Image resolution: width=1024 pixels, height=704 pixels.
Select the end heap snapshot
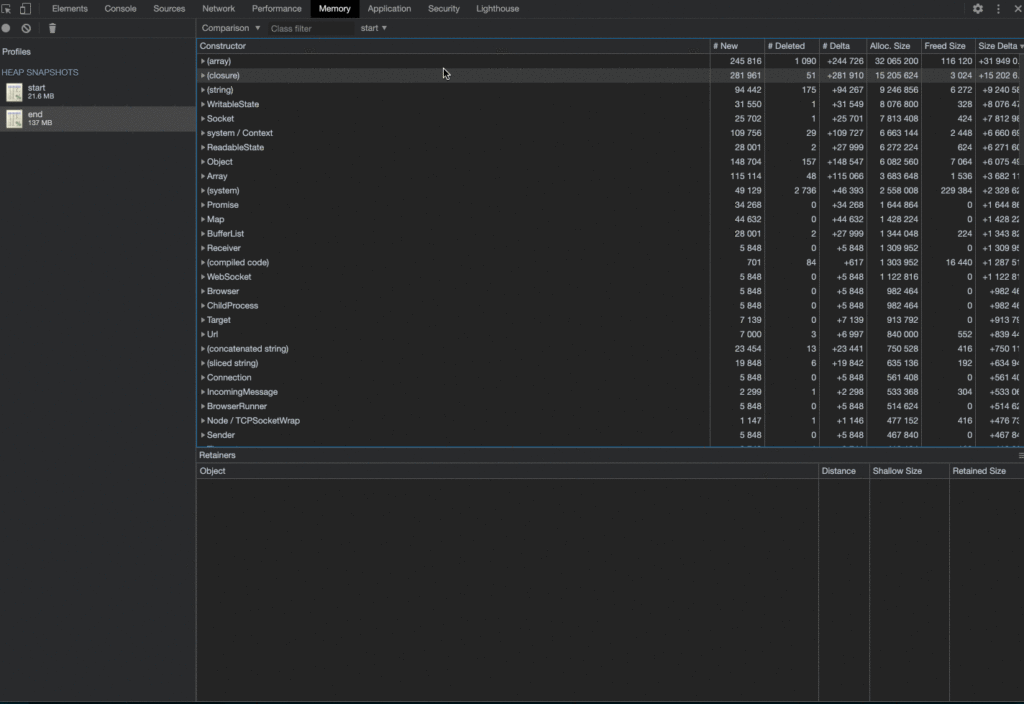[36, 119]
